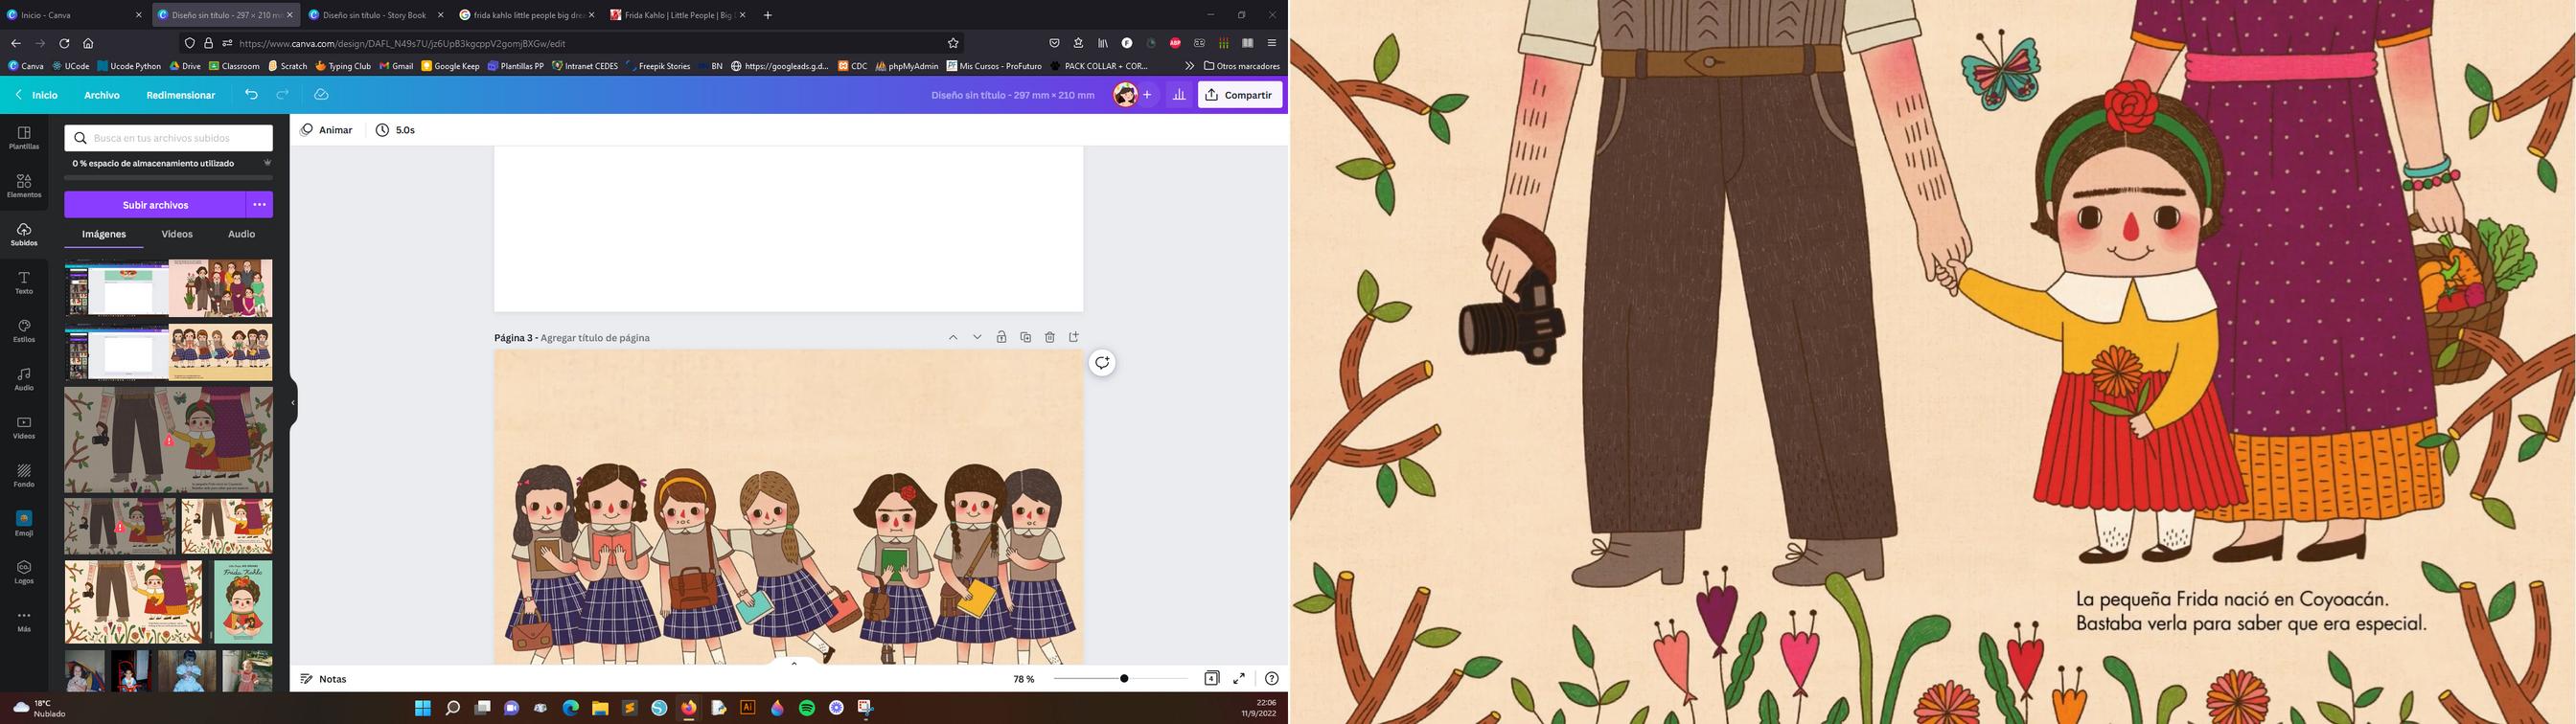Open the help question mark

pos(1271,678)
